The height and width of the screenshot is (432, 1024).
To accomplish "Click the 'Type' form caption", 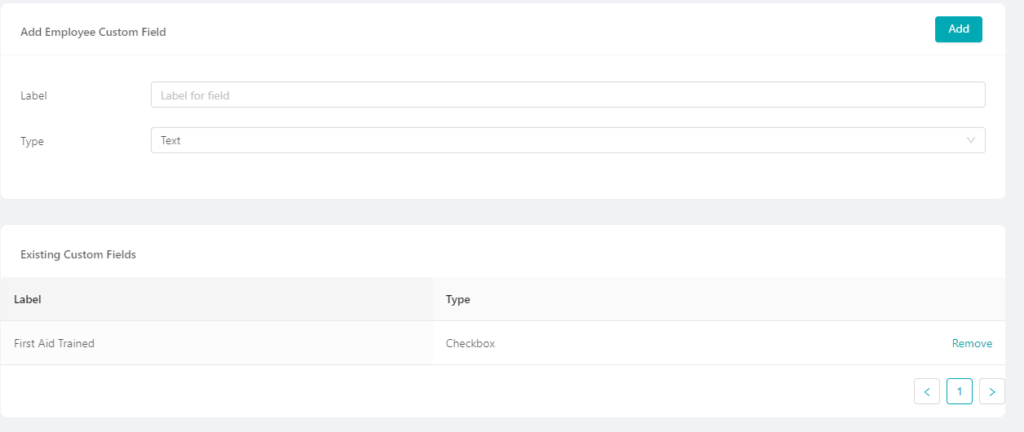I will click(32, 141).
